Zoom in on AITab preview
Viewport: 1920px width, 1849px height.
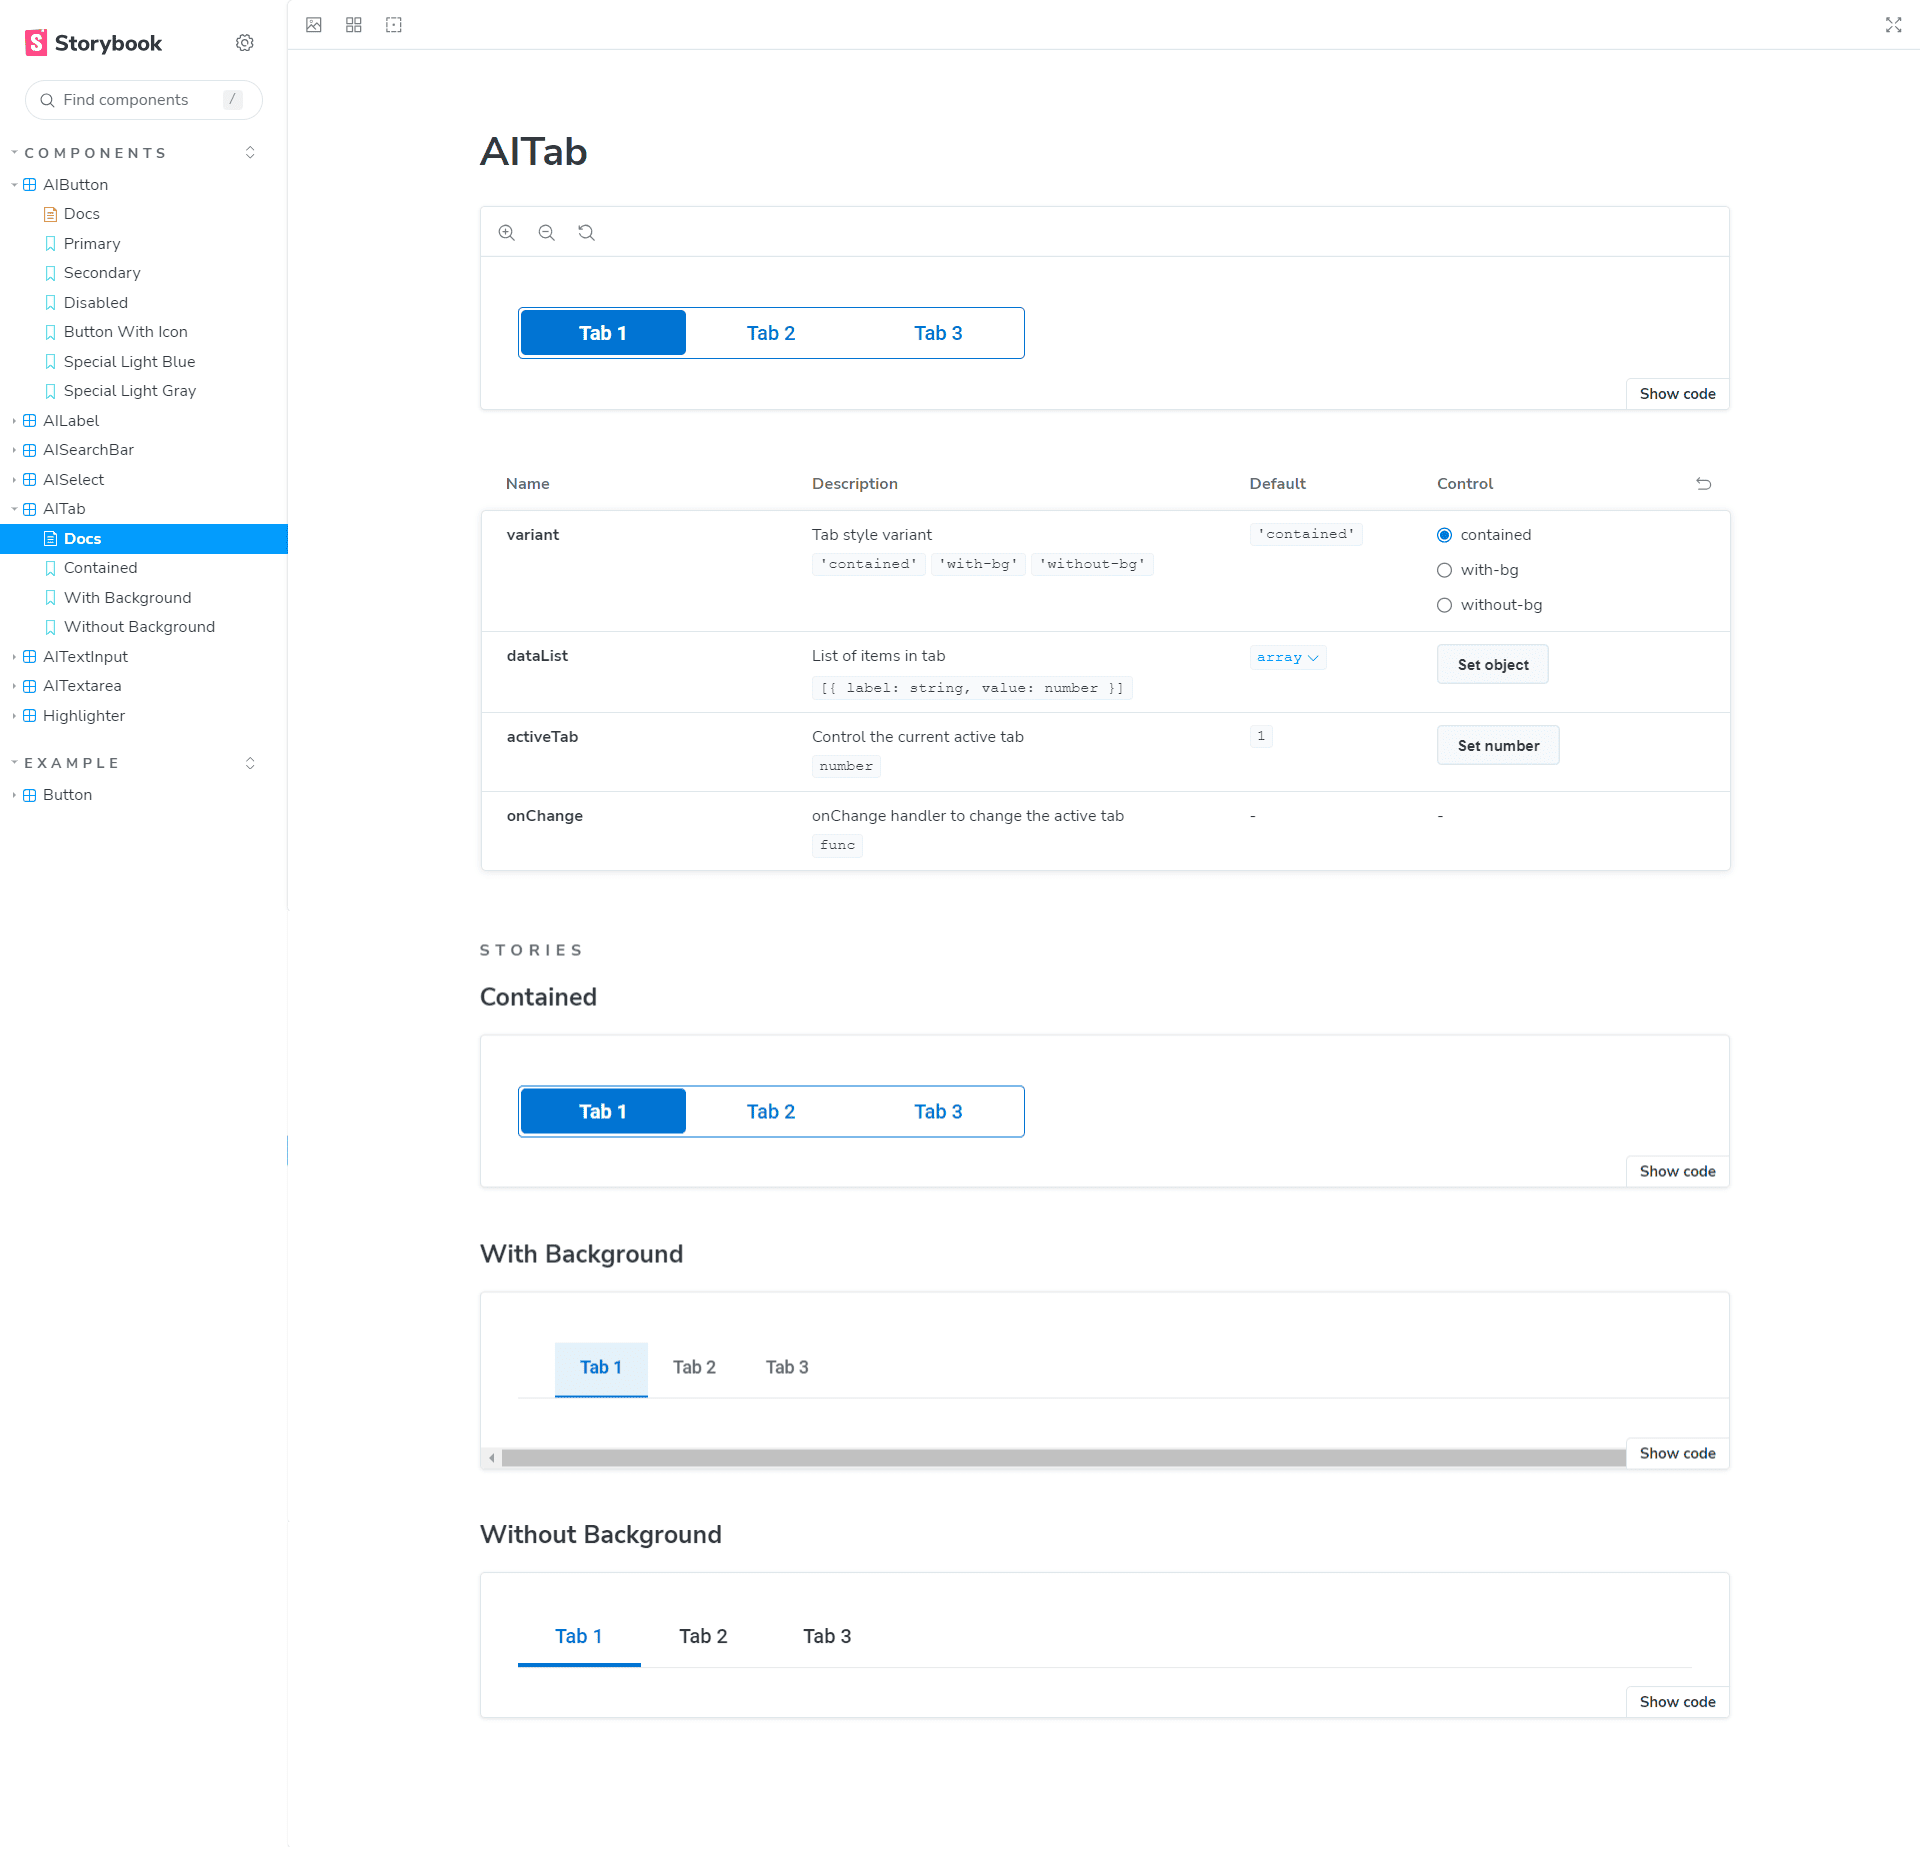tap(507, 233)
